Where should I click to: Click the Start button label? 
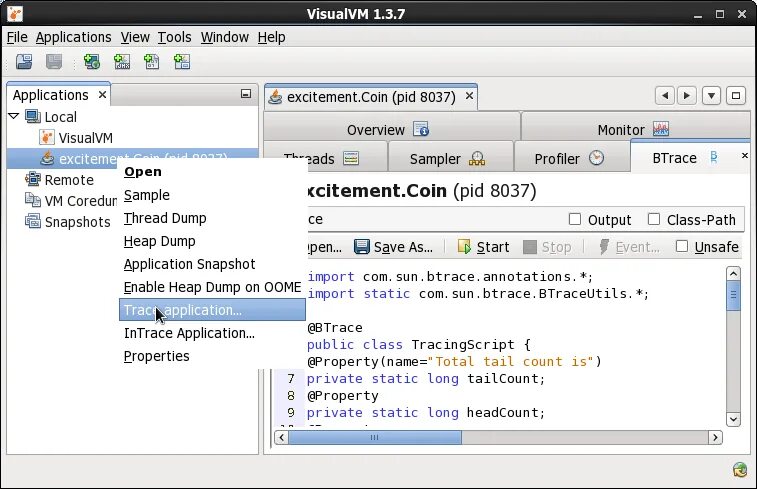click(493, 247)
